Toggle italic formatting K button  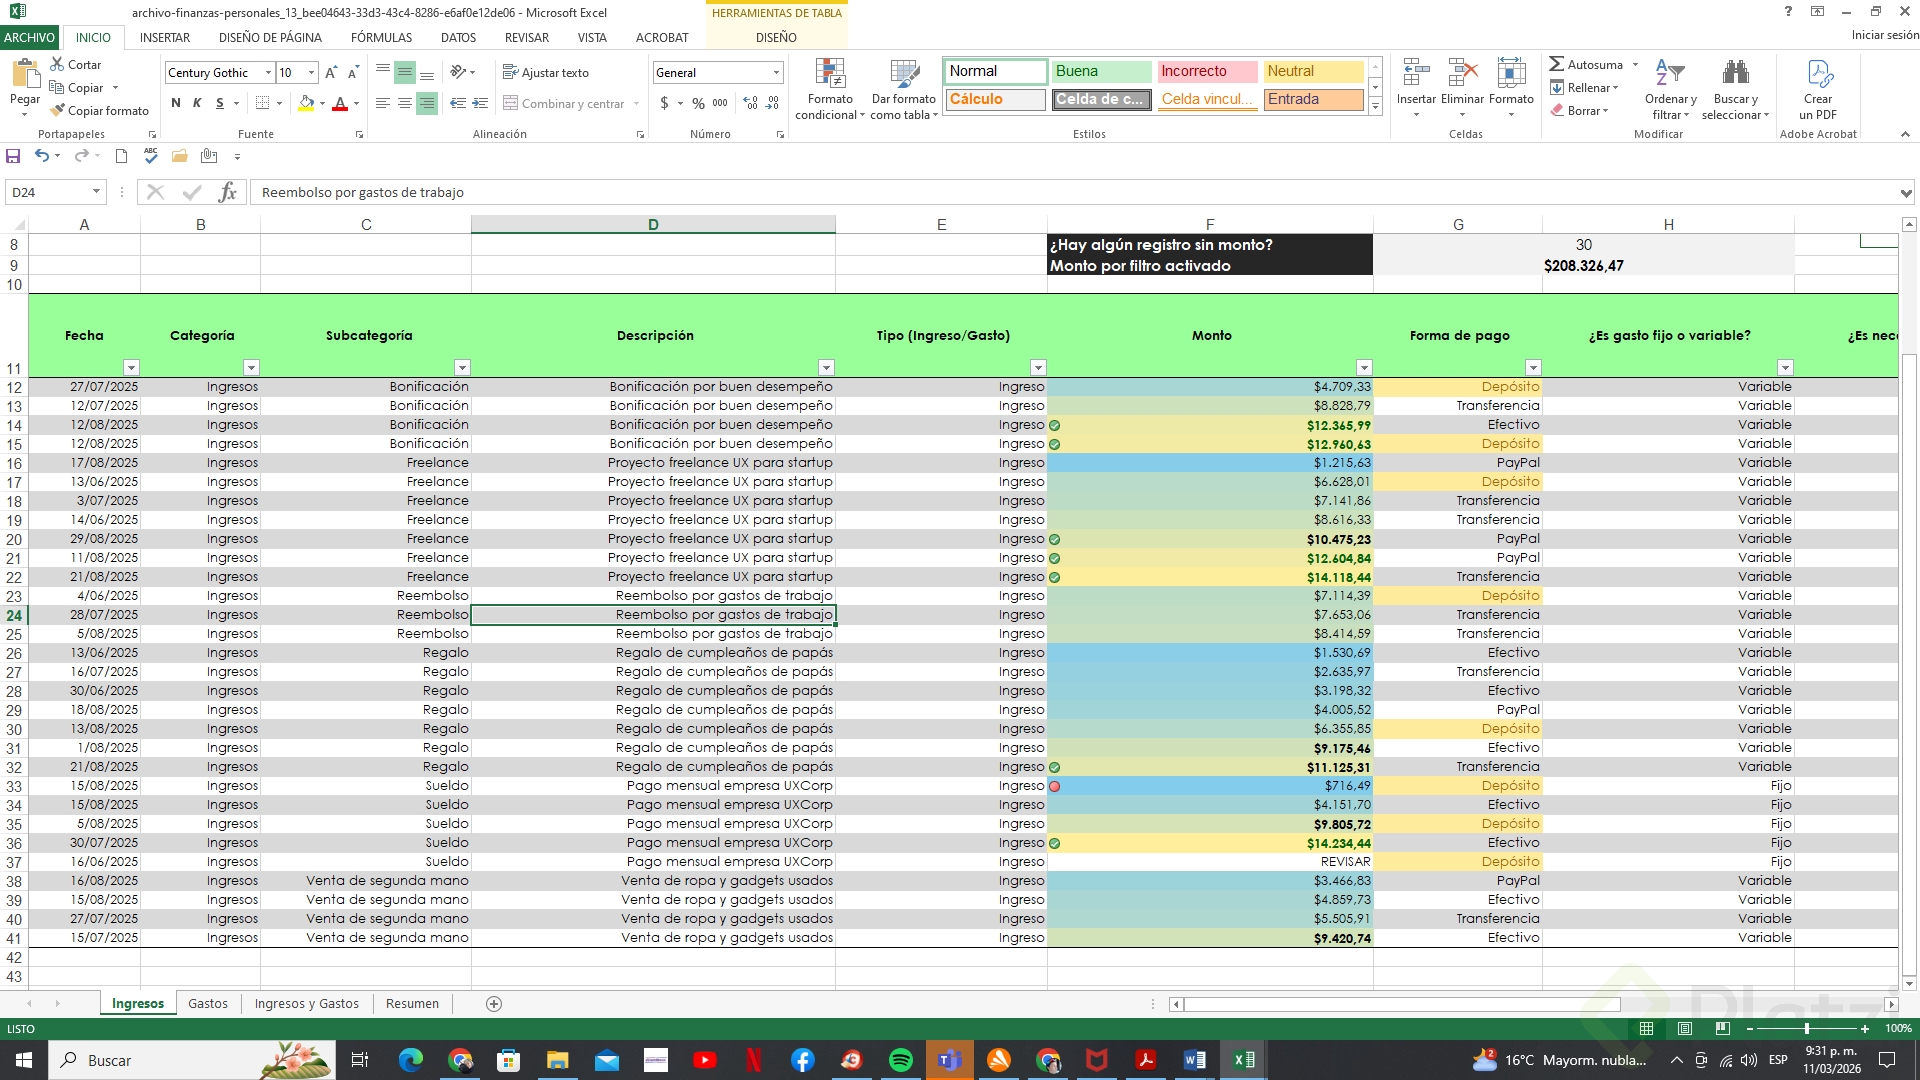point(197,103)
